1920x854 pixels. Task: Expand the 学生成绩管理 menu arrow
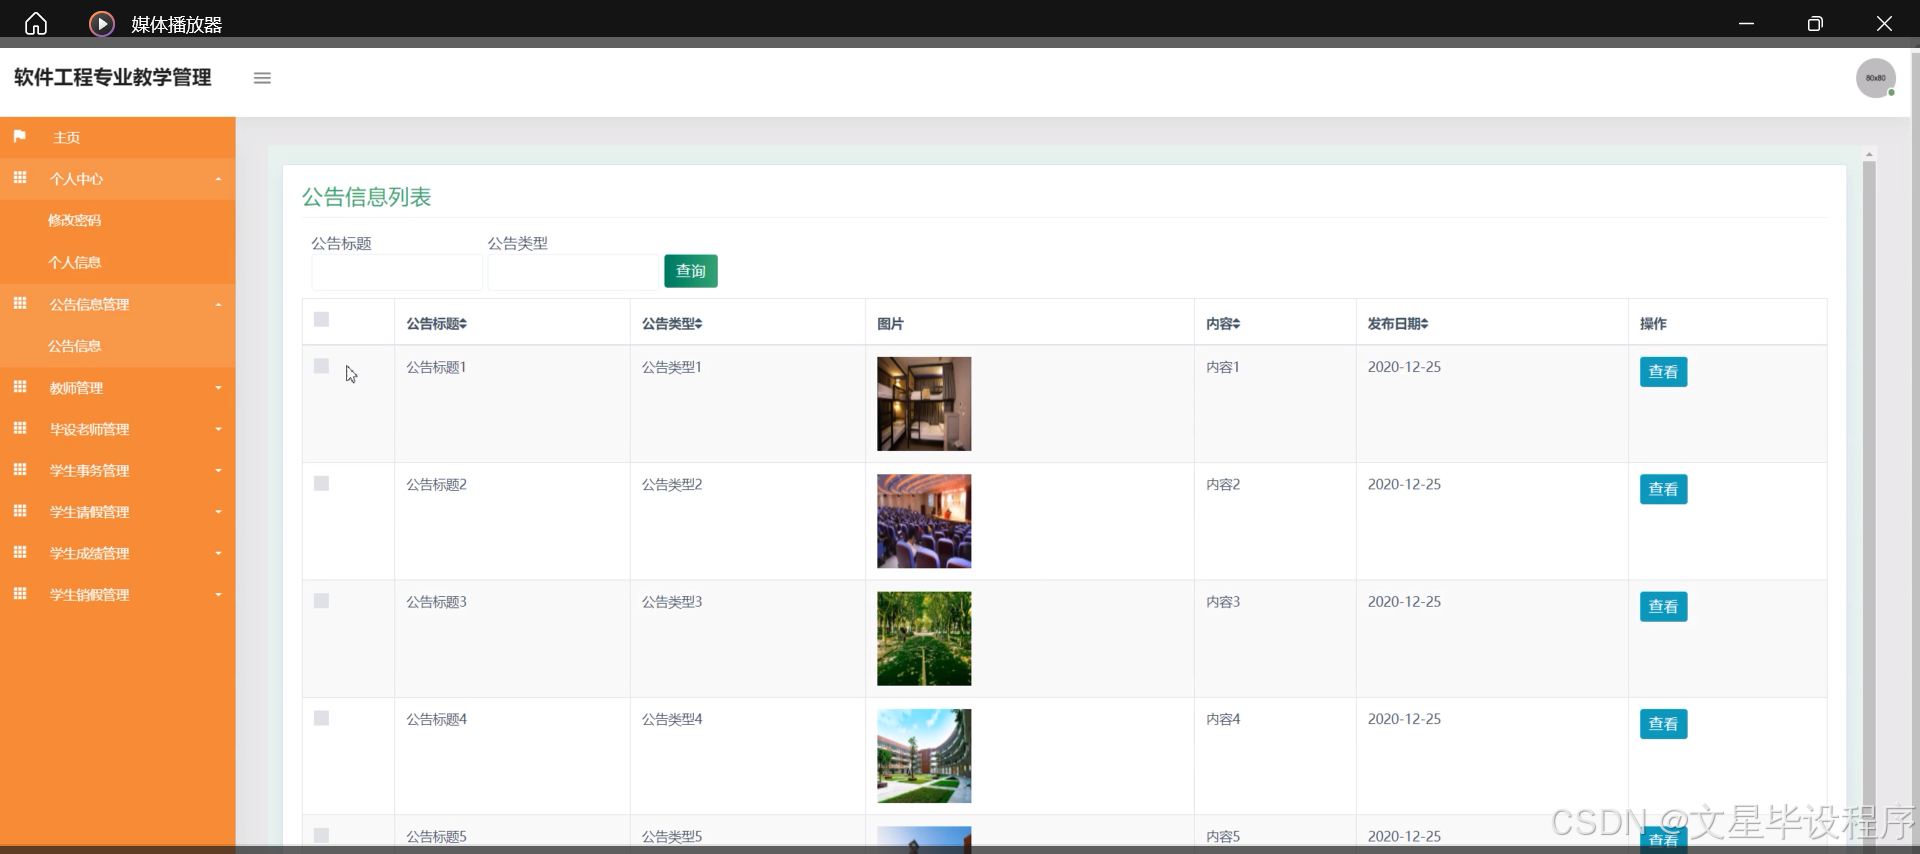click(x=218, y=554)
